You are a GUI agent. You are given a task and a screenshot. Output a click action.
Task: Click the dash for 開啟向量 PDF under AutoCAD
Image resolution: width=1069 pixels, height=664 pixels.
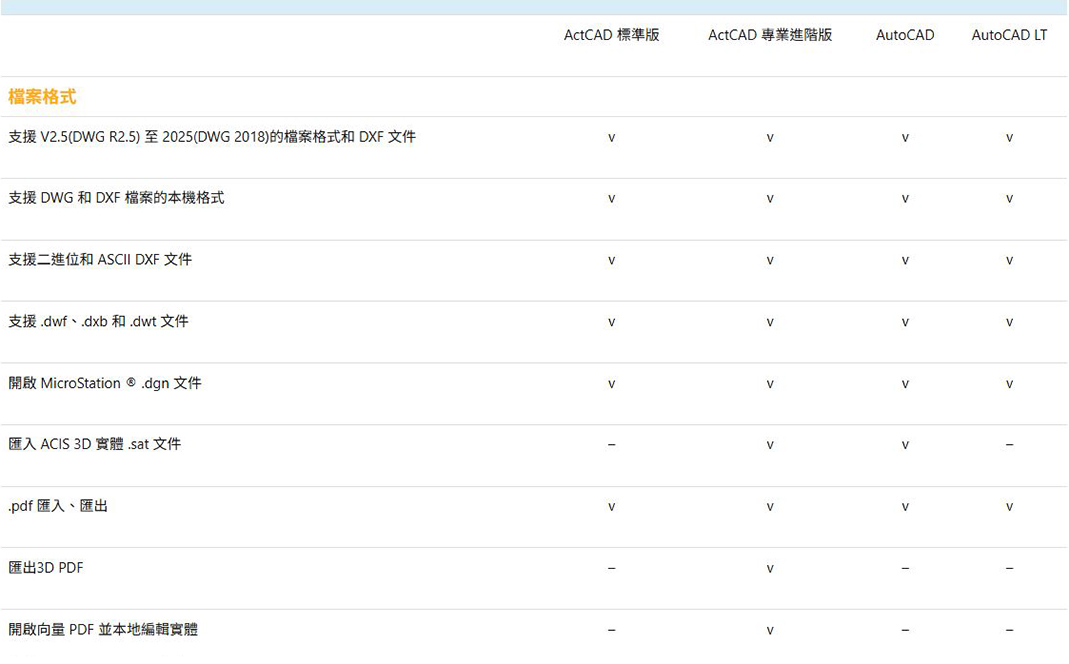(x=904, y=629)
